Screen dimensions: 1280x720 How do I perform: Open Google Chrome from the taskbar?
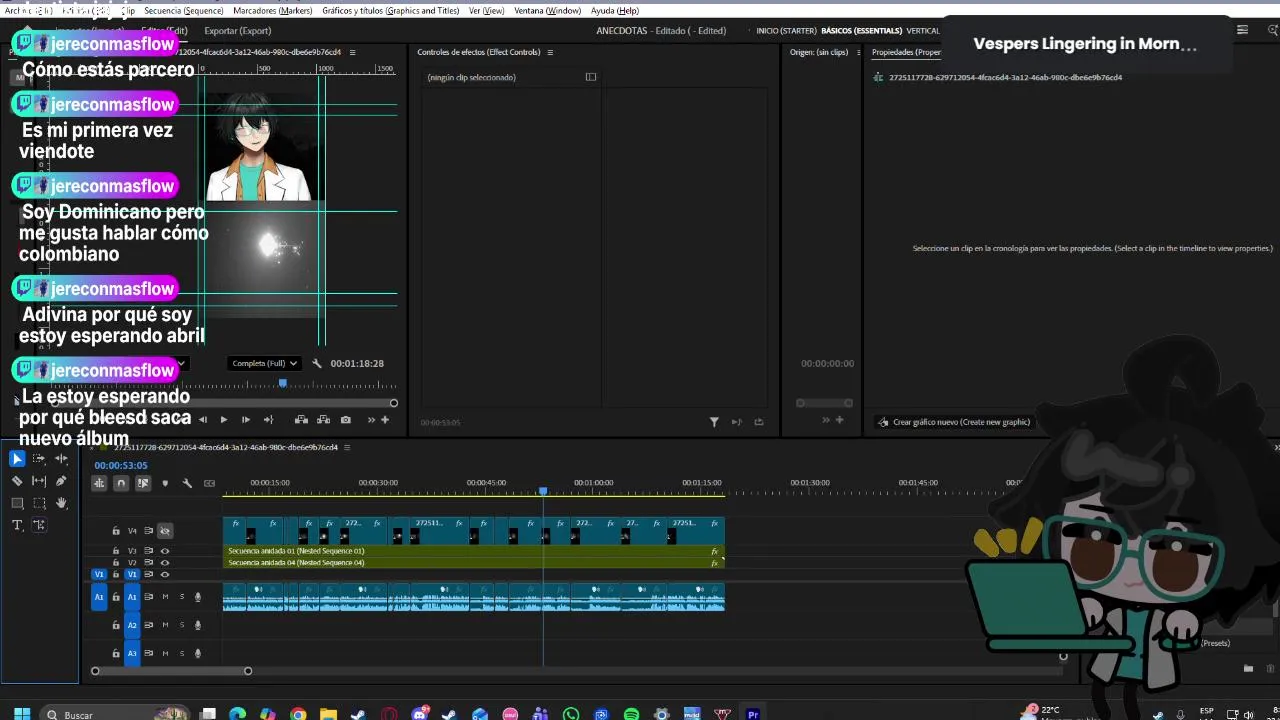298,714
